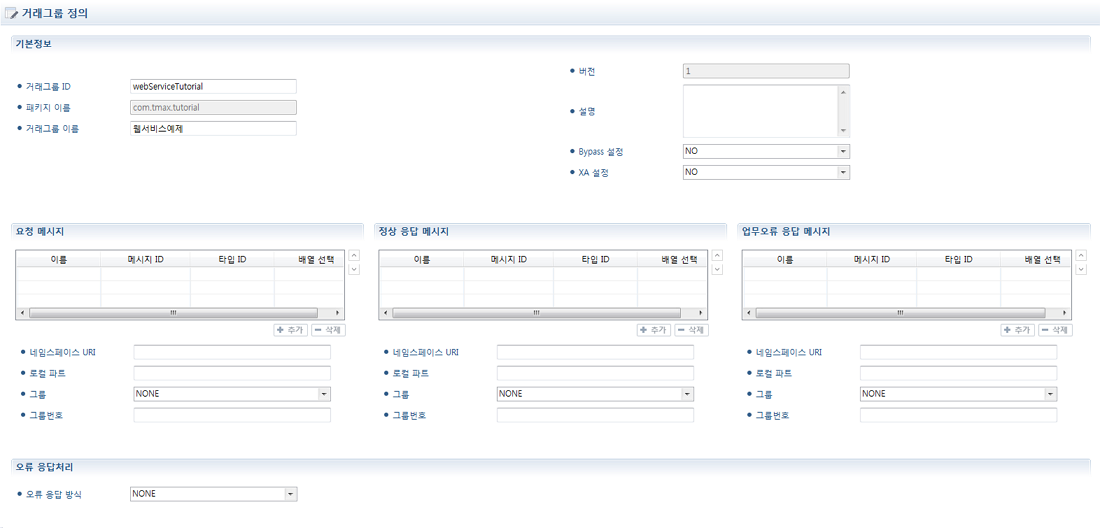This screenshot has width=1100, height=528.
Task: Click the 거래그룹 ID input field
Action: tap(213, 86)
